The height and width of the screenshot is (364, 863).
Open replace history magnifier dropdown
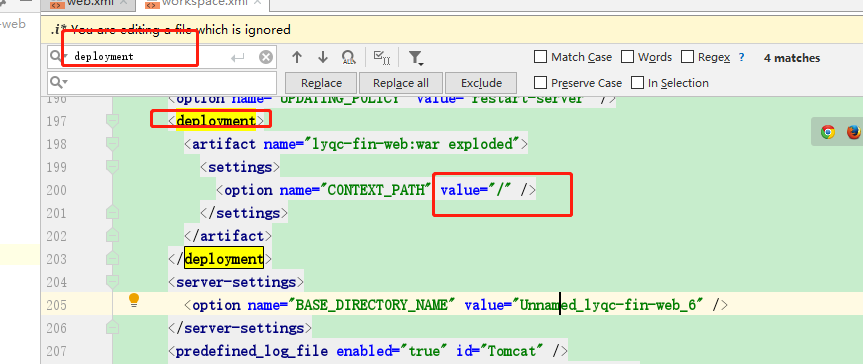click(58, 83)
